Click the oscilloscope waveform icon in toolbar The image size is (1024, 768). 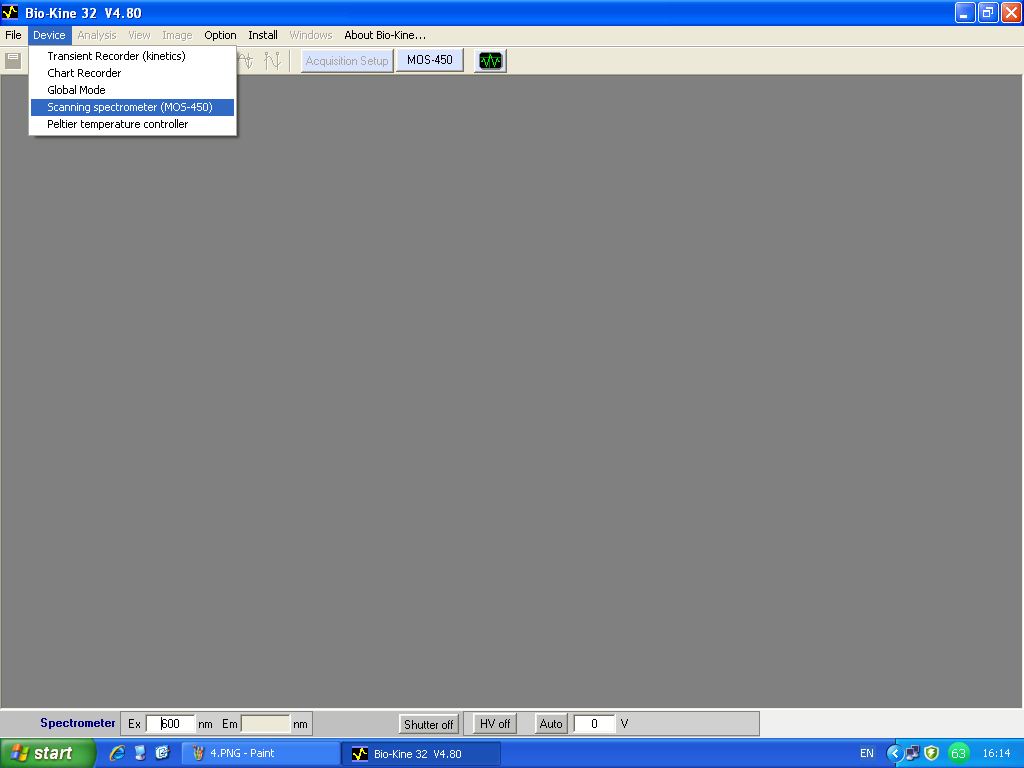point(490,61)
